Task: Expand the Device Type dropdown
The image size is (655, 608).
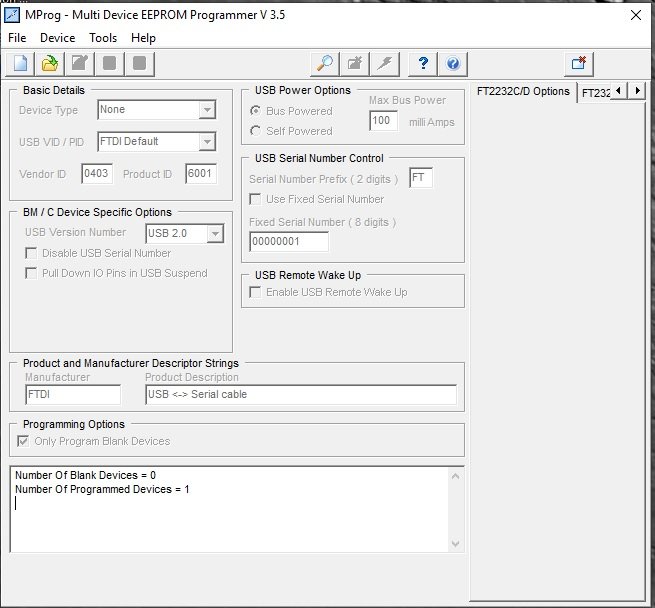Action: 208,110
